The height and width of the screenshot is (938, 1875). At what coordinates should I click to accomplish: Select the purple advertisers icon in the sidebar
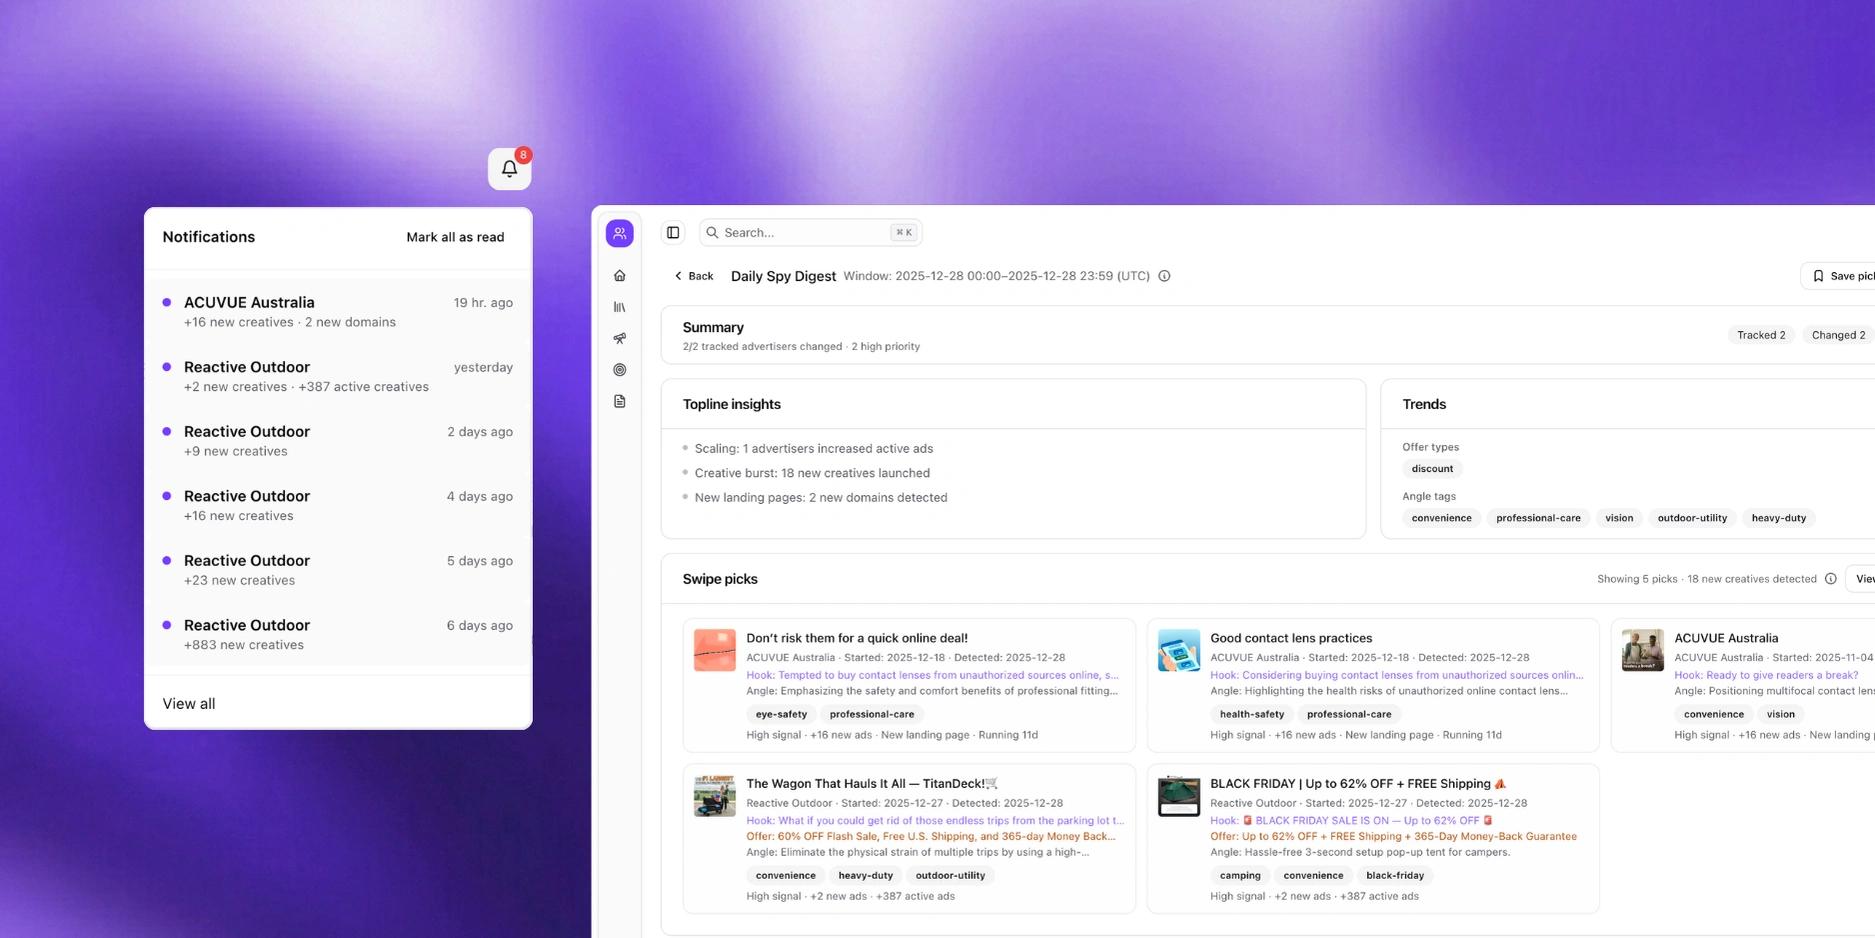pyautogui.click(x=619, y=232)
